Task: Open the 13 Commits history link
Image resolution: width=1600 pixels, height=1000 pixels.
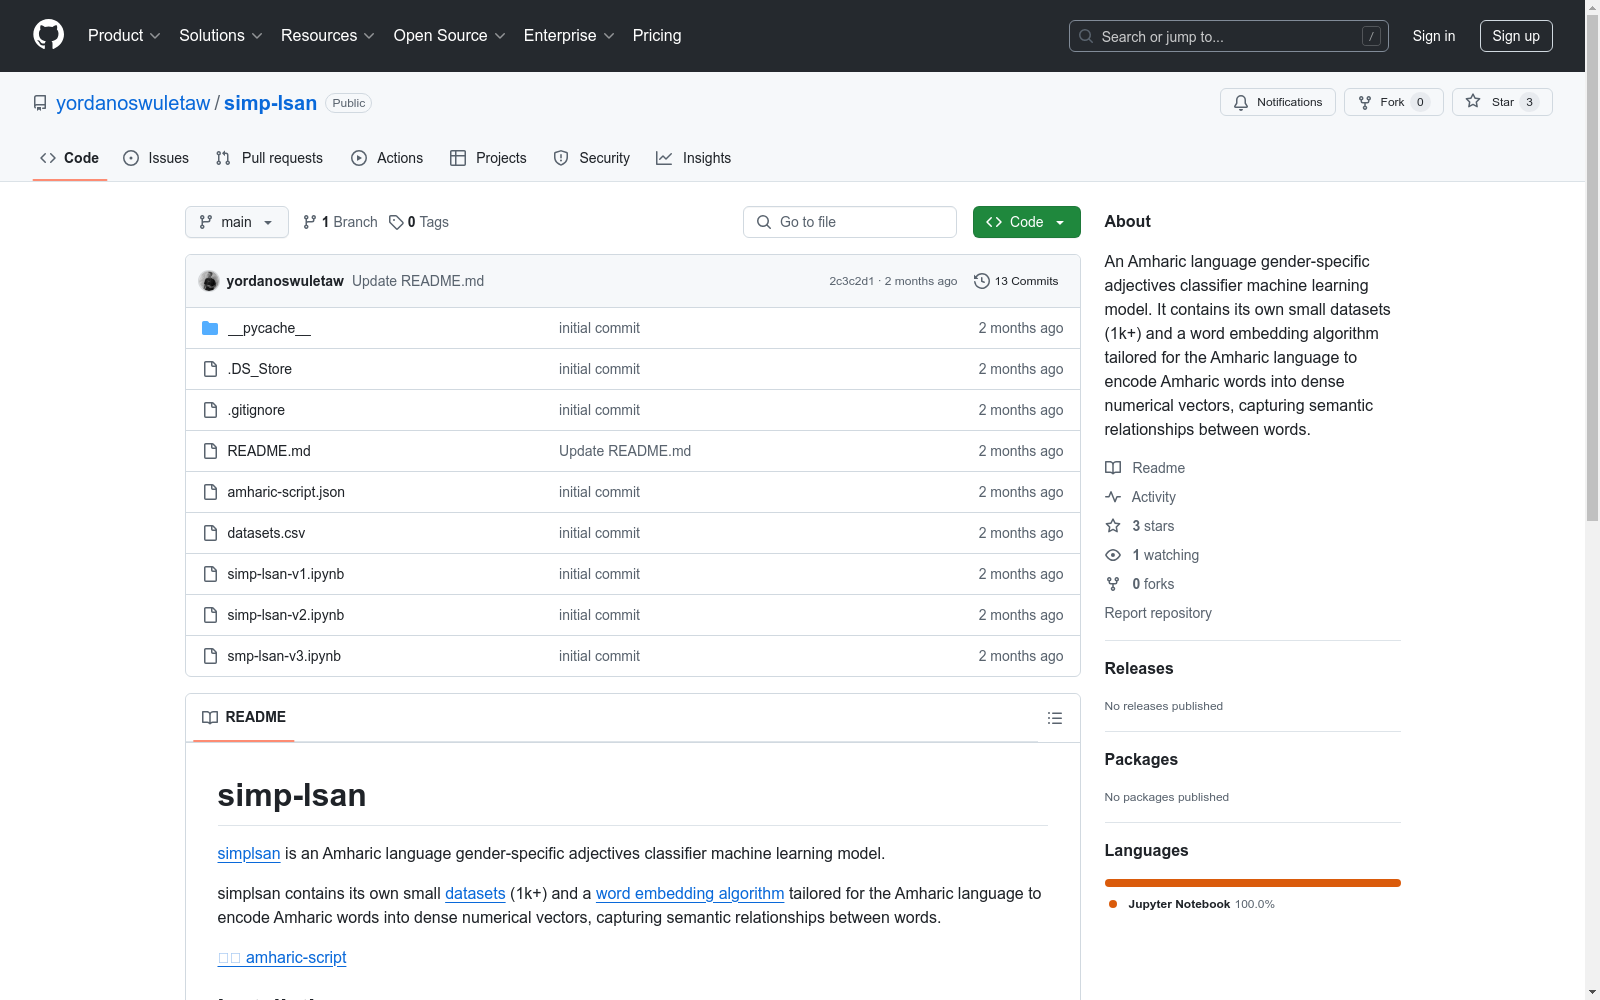Action: pos(1016,281)
